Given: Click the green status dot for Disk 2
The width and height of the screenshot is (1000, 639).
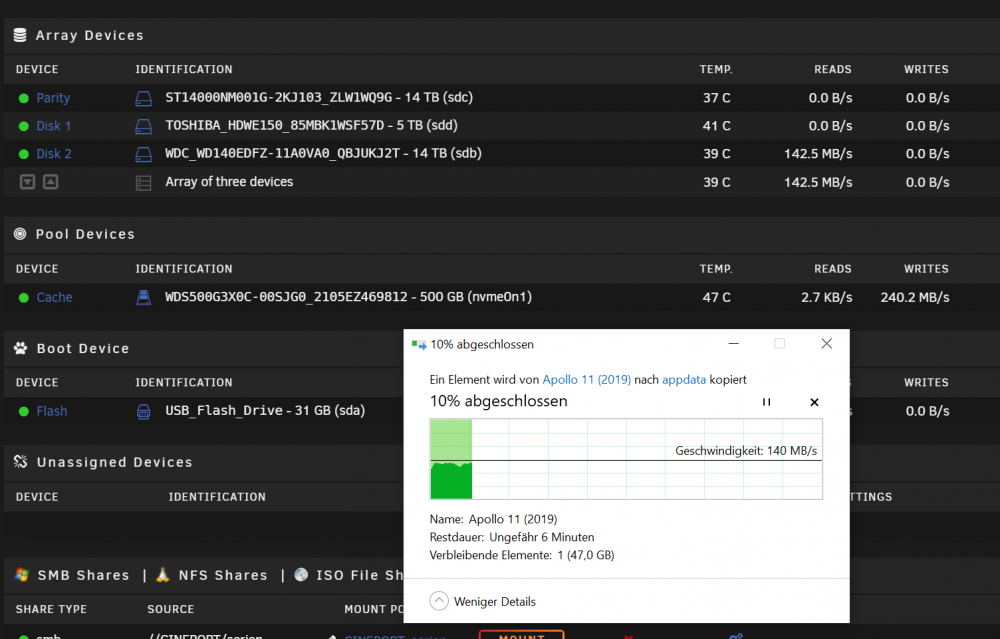Looking at the screenshot, I should [x=24, y=154].
